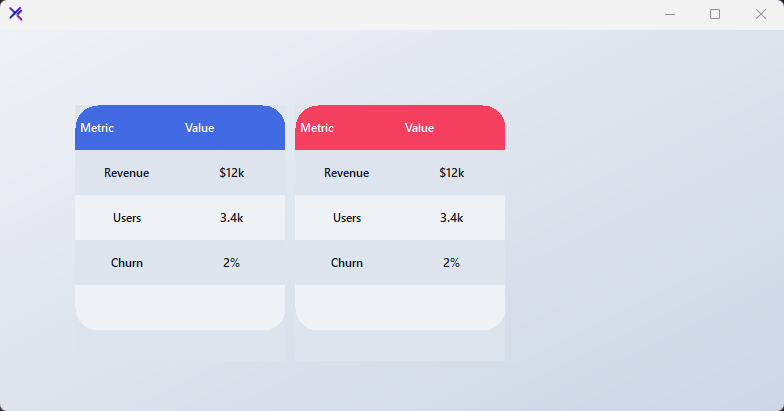This screenshot has height=411, width=784.
Task: Click the Metric header in blue table
Action: 97,128
